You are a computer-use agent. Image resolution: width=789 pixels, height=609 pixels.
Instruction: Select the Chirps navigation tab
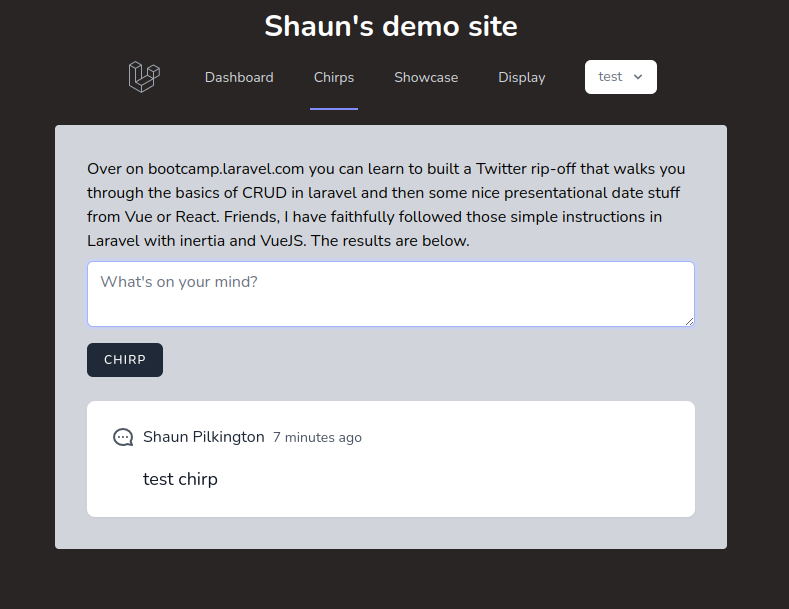334,78
